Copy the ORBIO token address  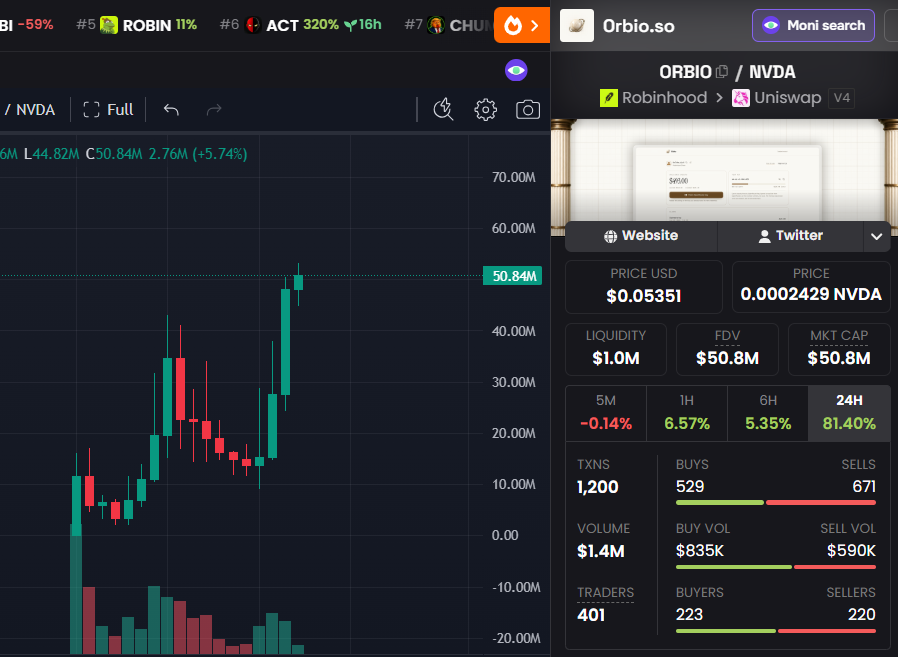point(722,72)
